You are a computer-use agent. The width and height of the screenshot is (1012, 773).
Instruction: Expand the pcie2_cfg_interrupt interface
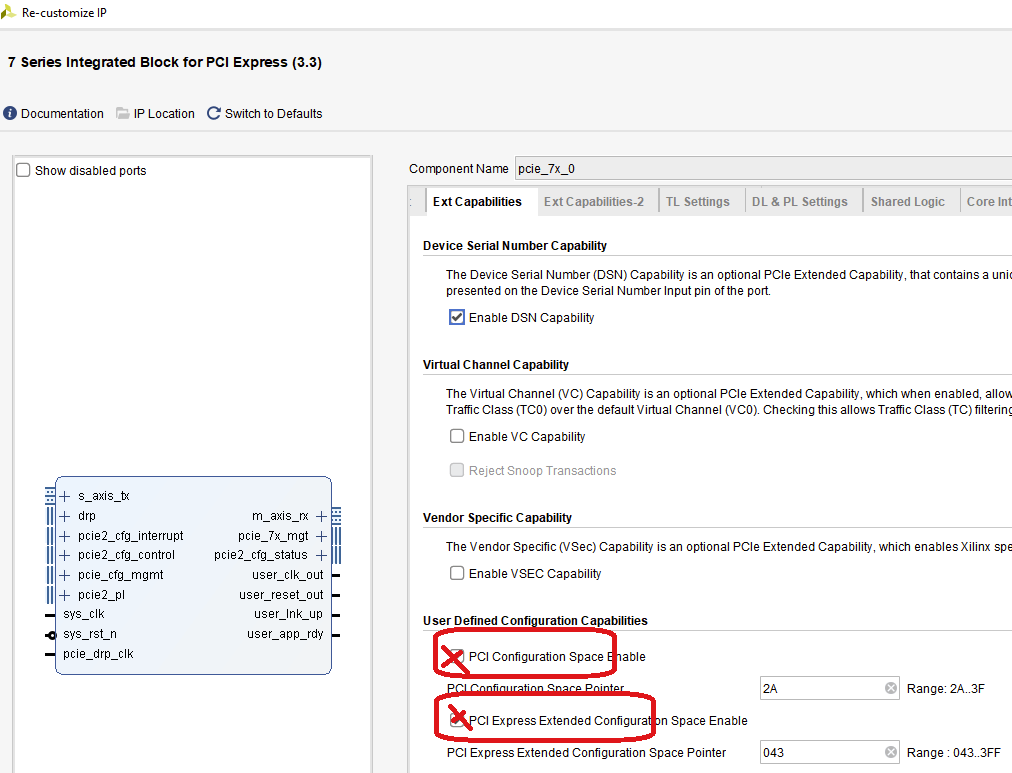point(65,536)
